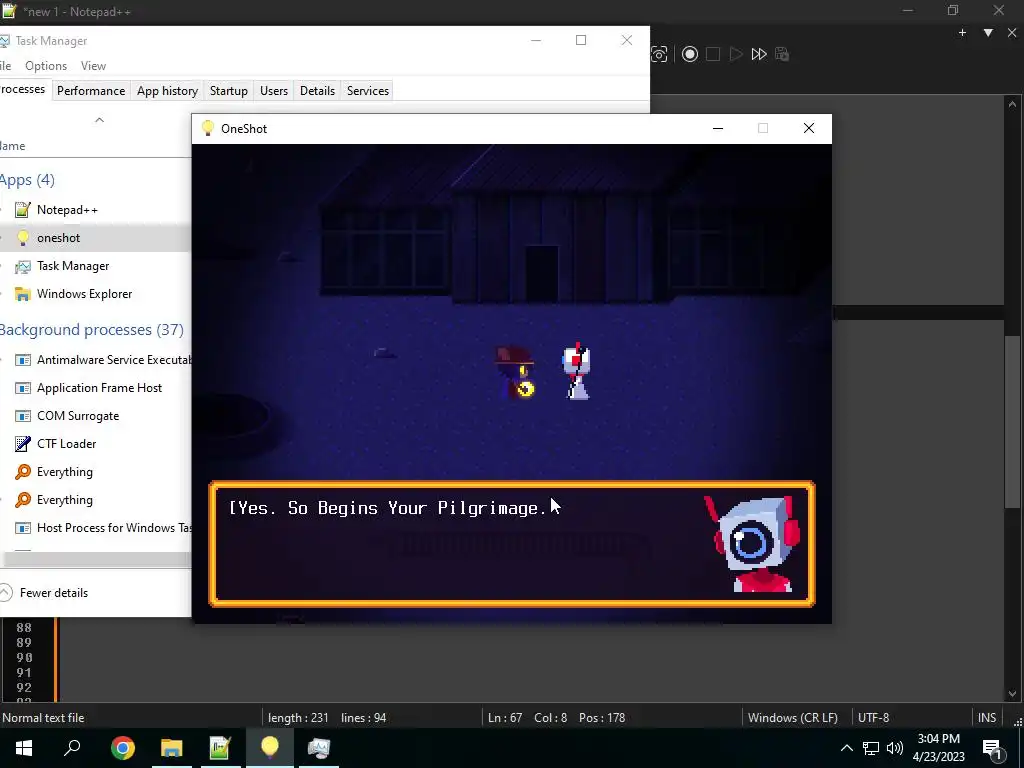
Task: Select the Application Frame Host row
Action: point(95,388)
